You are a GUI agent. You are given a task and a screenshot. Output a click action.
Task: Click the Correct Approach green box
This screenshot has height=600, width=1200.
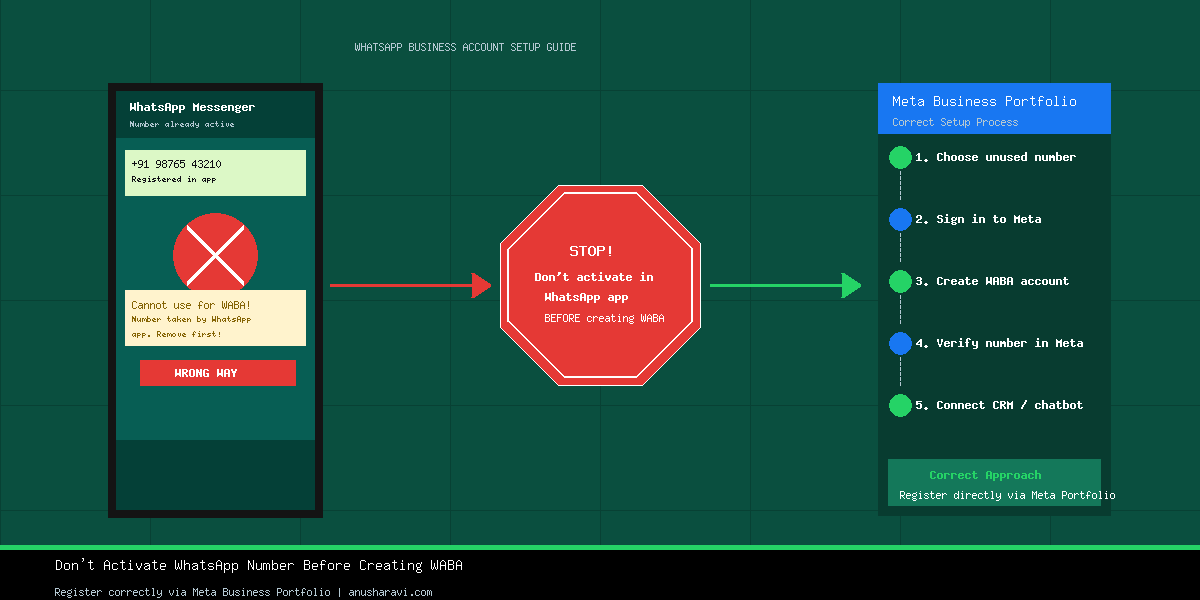(x=994, y=483)
